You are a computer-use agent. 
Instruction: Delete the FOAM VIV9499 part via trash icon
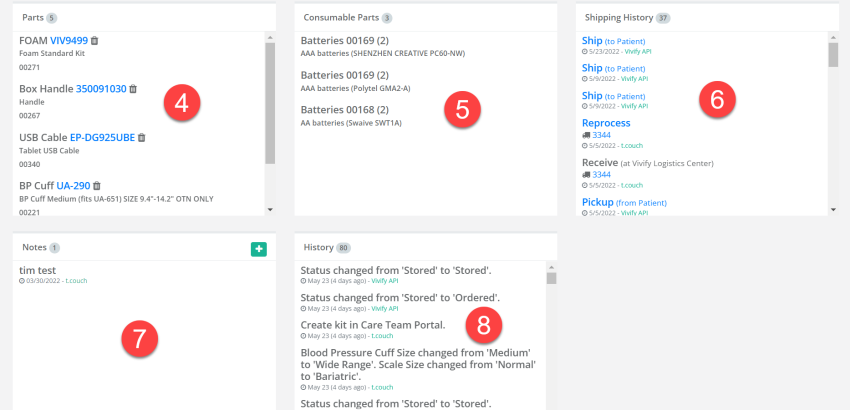coord(95,41)
